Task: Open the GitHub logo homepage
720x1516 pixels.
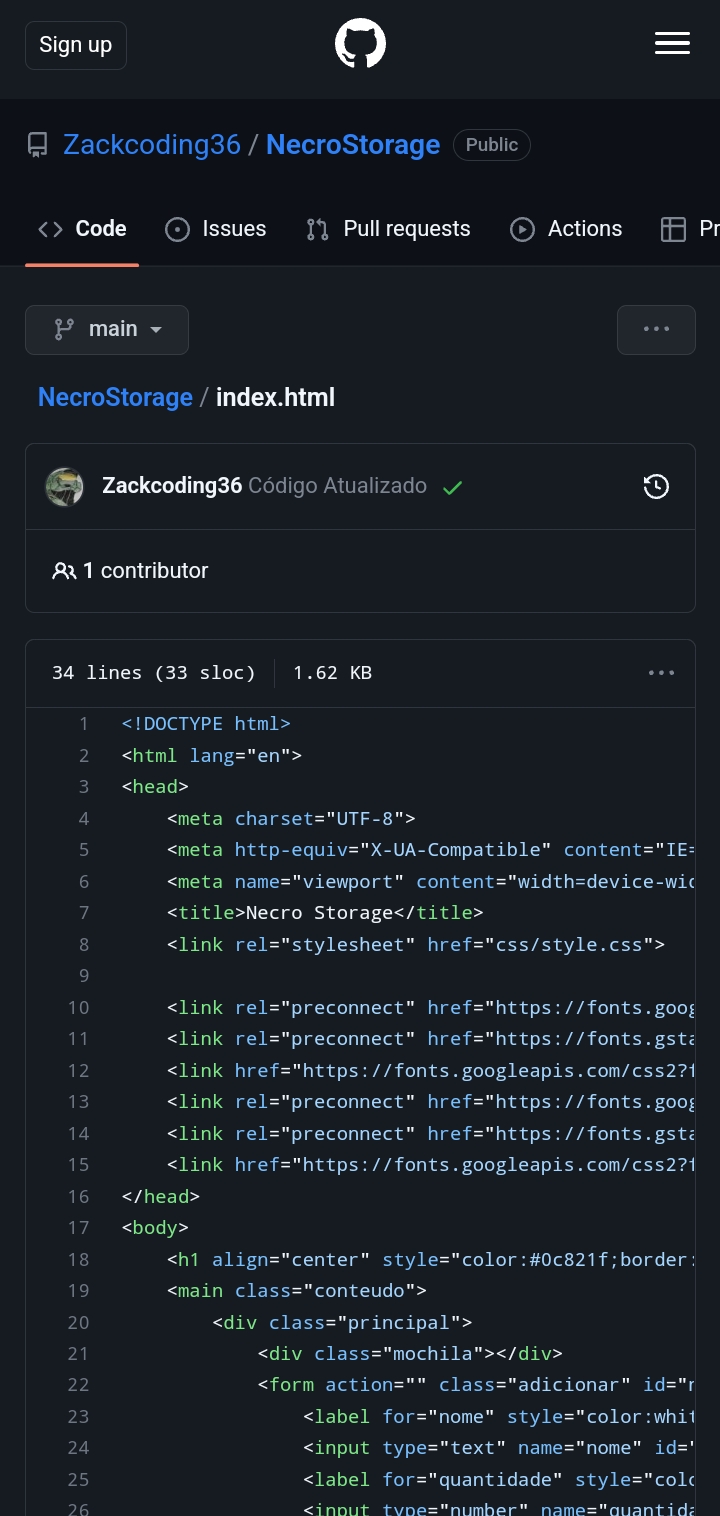Action: (360, 45)
